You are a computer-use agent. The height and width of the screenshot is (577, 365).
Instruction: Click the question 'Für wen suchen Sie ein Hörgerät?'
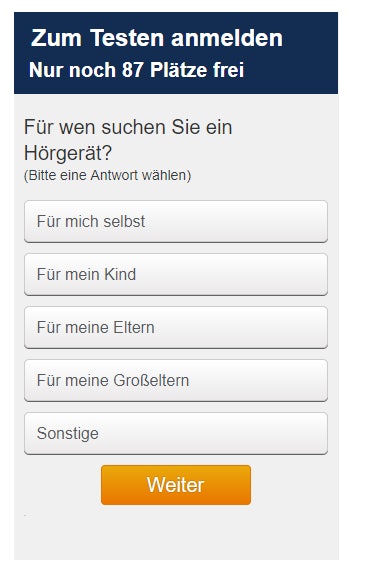(x=128, y=140)
